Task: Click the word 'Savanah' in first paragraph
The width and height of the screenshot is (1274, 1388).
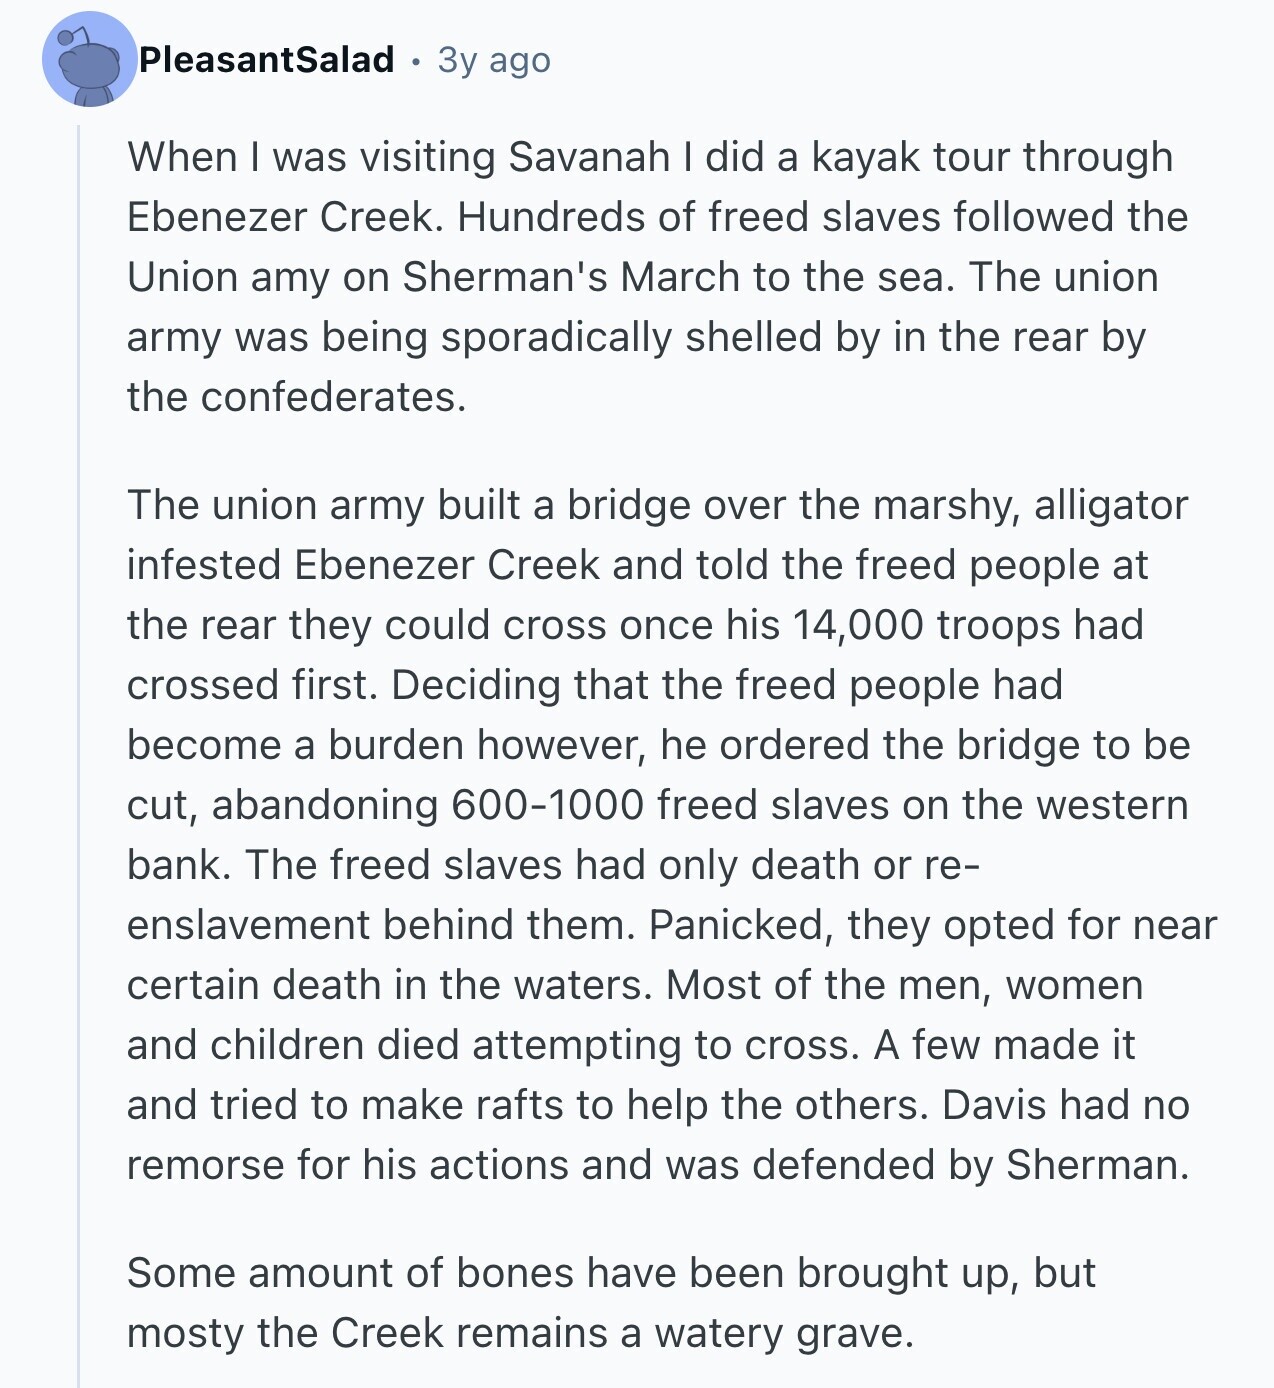Action: pos(589,157)
